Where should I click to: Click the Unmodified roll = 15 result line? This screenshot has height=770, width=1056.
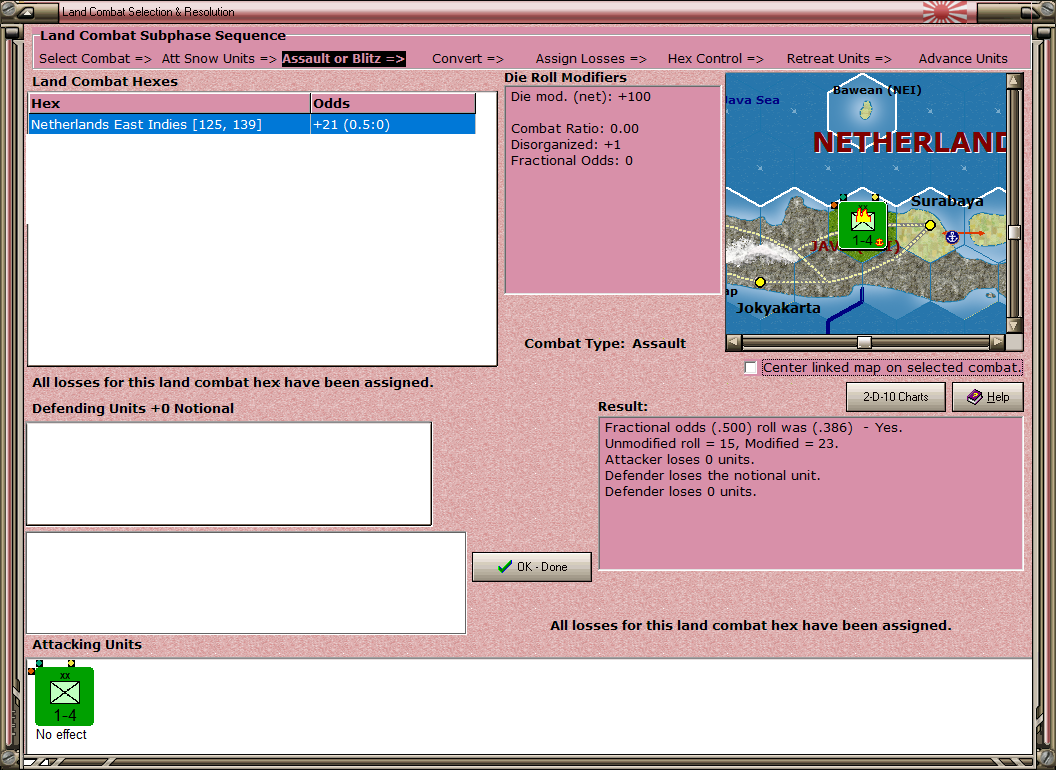click(x=721, y=443)
